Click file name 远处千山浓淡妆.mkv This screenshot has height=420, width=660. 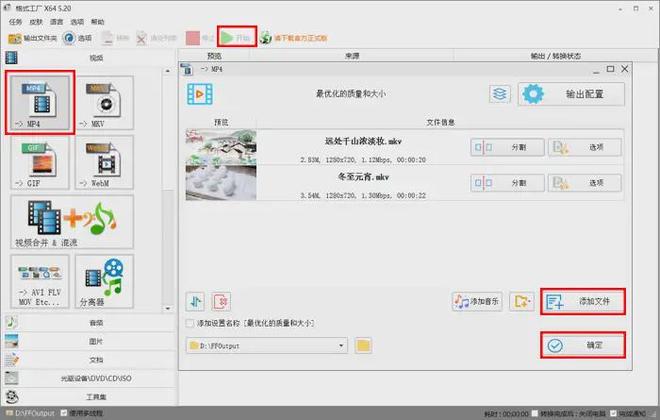363,141
